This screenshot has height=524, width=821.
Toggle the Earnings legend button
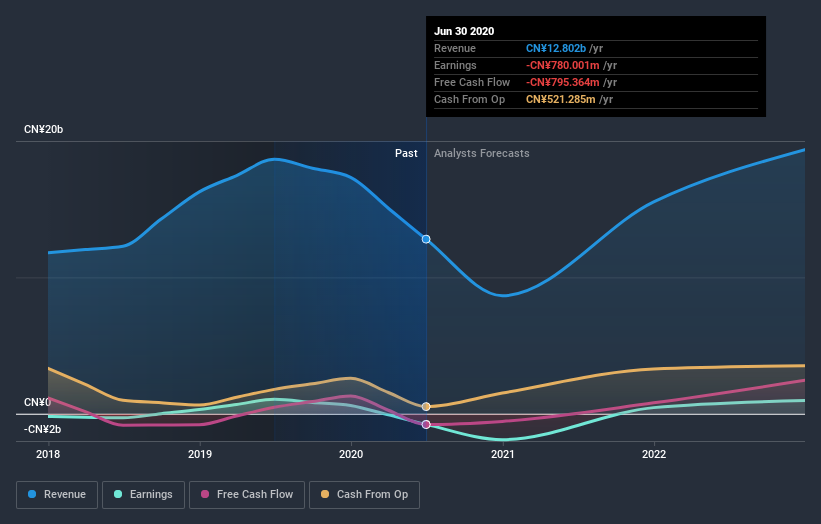pyautogui.click(x=143, y=495)
